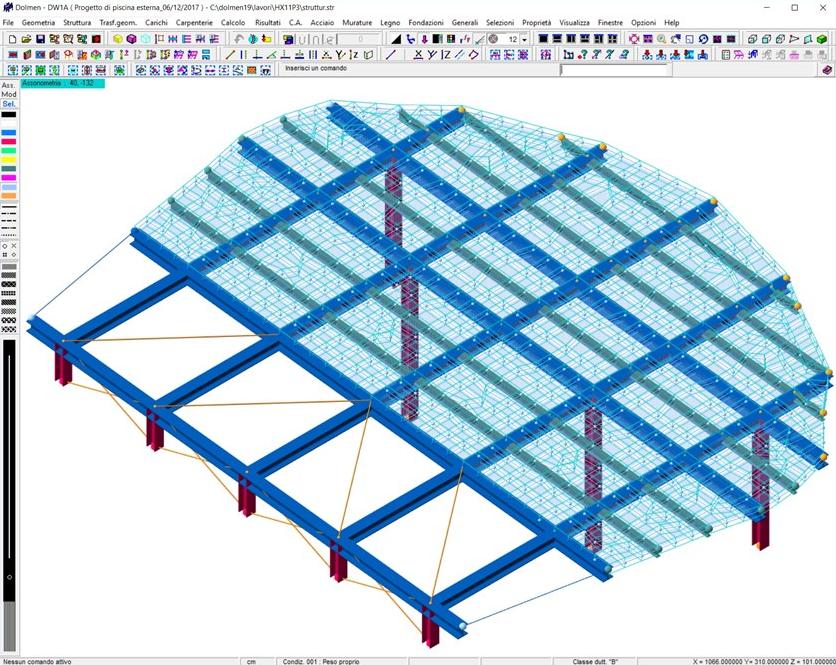Click the Undo arrow icon

239,39
